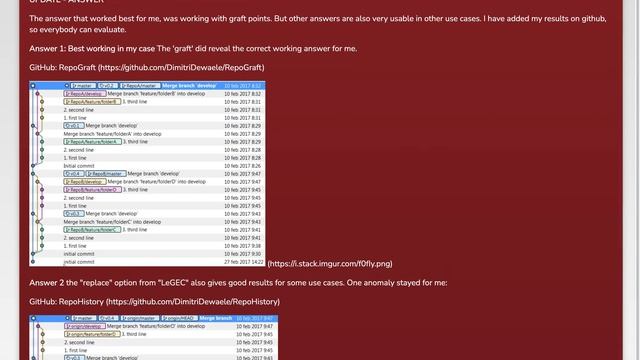The height and width of the screenshot is (360, 640).
Task: Click the origin/develop tag in second graph
Action: click(x=85, y=326)
